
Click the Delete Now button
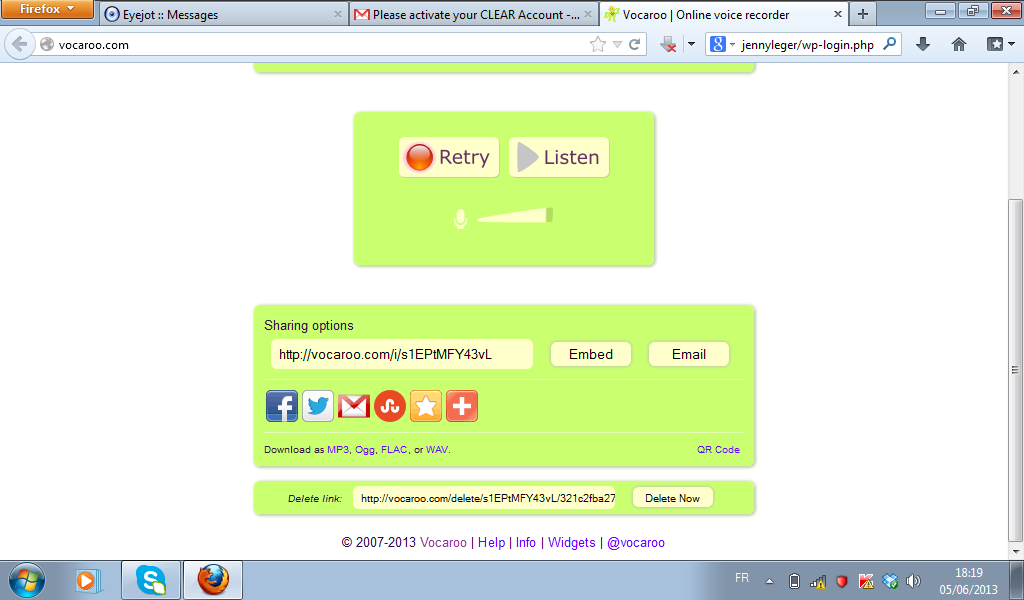click(672, 498)
